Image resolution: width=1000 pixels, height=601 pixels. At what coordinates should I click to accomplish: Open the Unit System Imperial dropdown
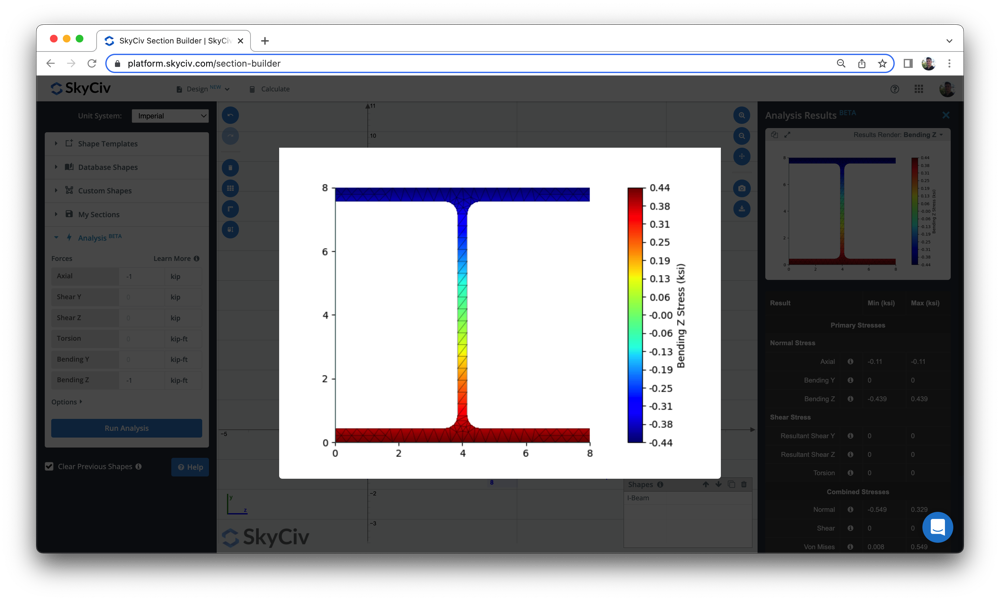point(169,116)
